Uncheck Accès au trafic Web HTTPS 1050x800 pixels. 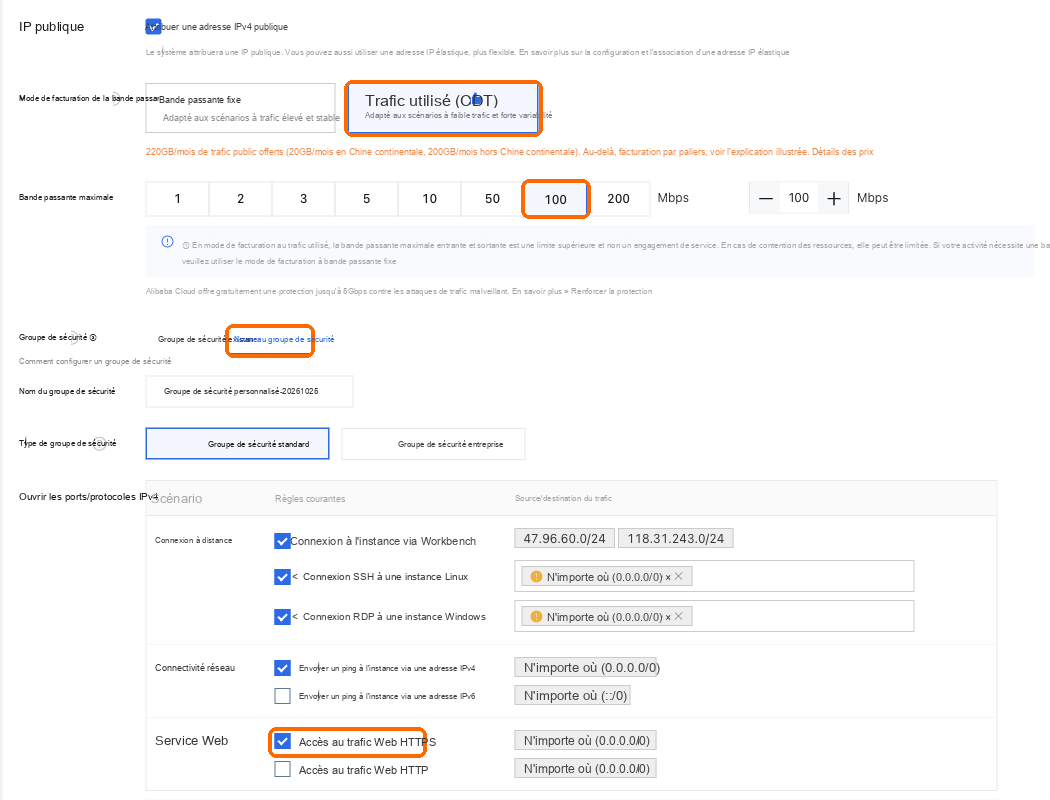click(x=282, y=742)
